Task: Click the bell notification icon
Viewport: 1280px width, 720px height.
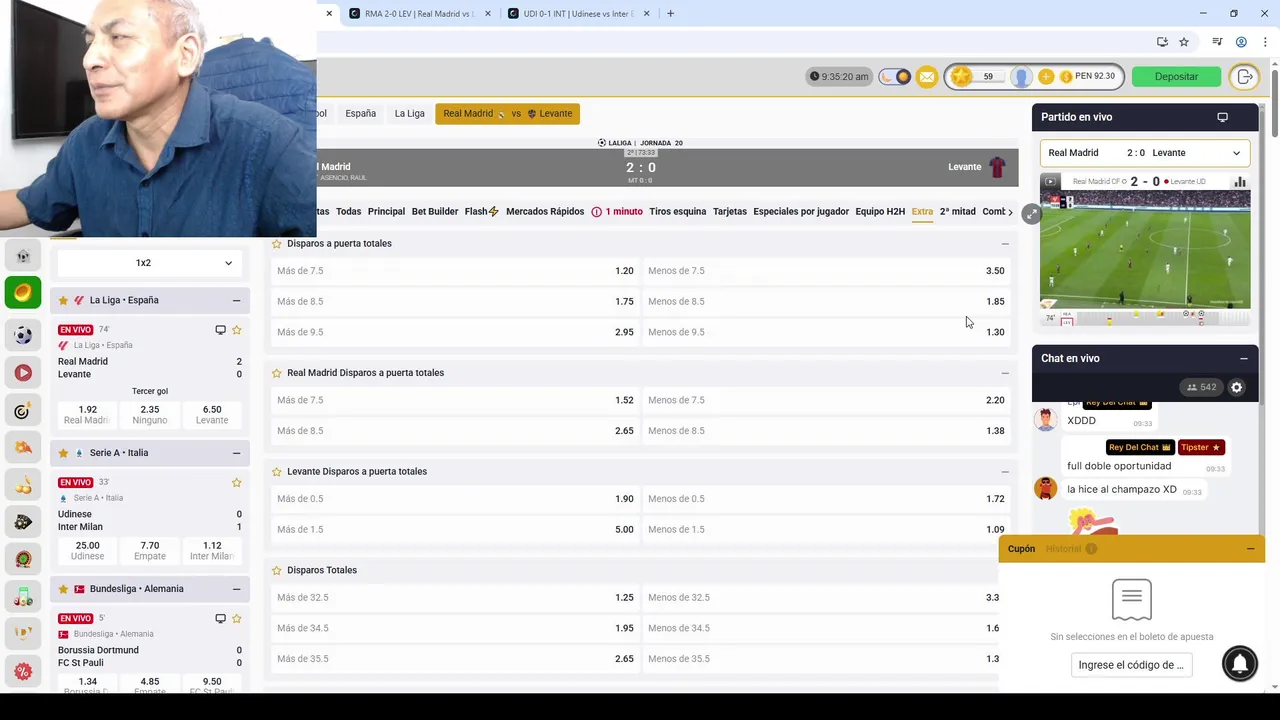Action: [x=1240, y=664]
